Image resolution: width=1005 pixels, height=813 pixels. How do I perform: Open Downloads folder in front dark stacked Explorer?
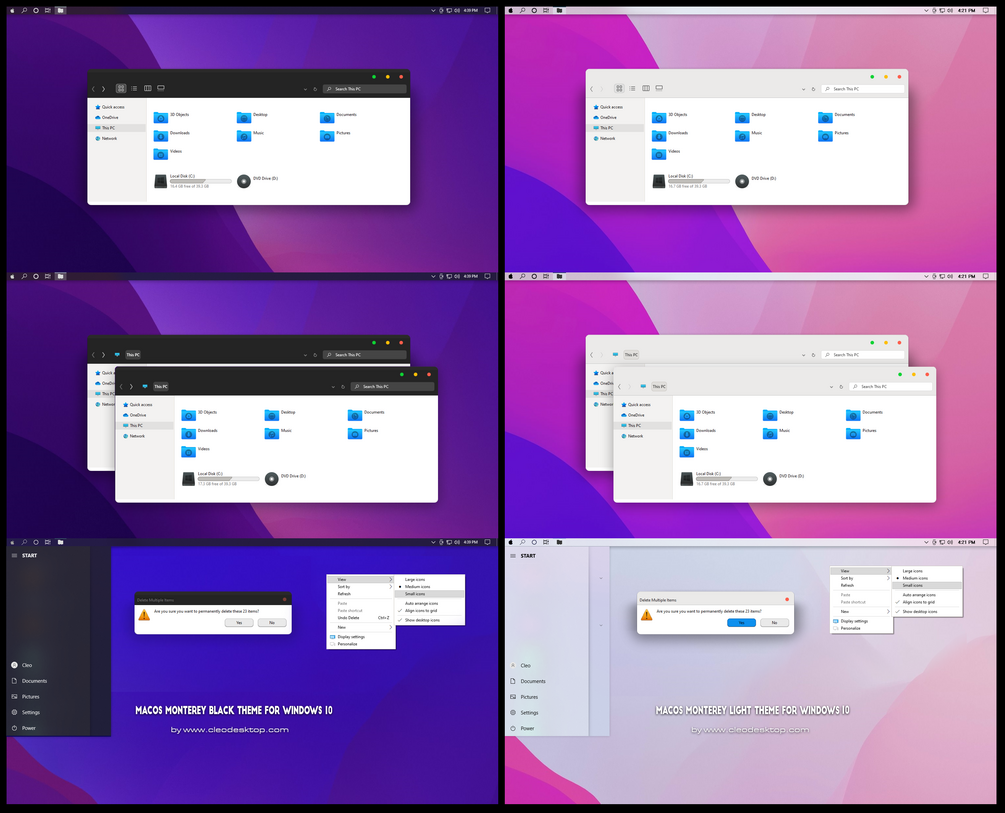pos(200,433)
